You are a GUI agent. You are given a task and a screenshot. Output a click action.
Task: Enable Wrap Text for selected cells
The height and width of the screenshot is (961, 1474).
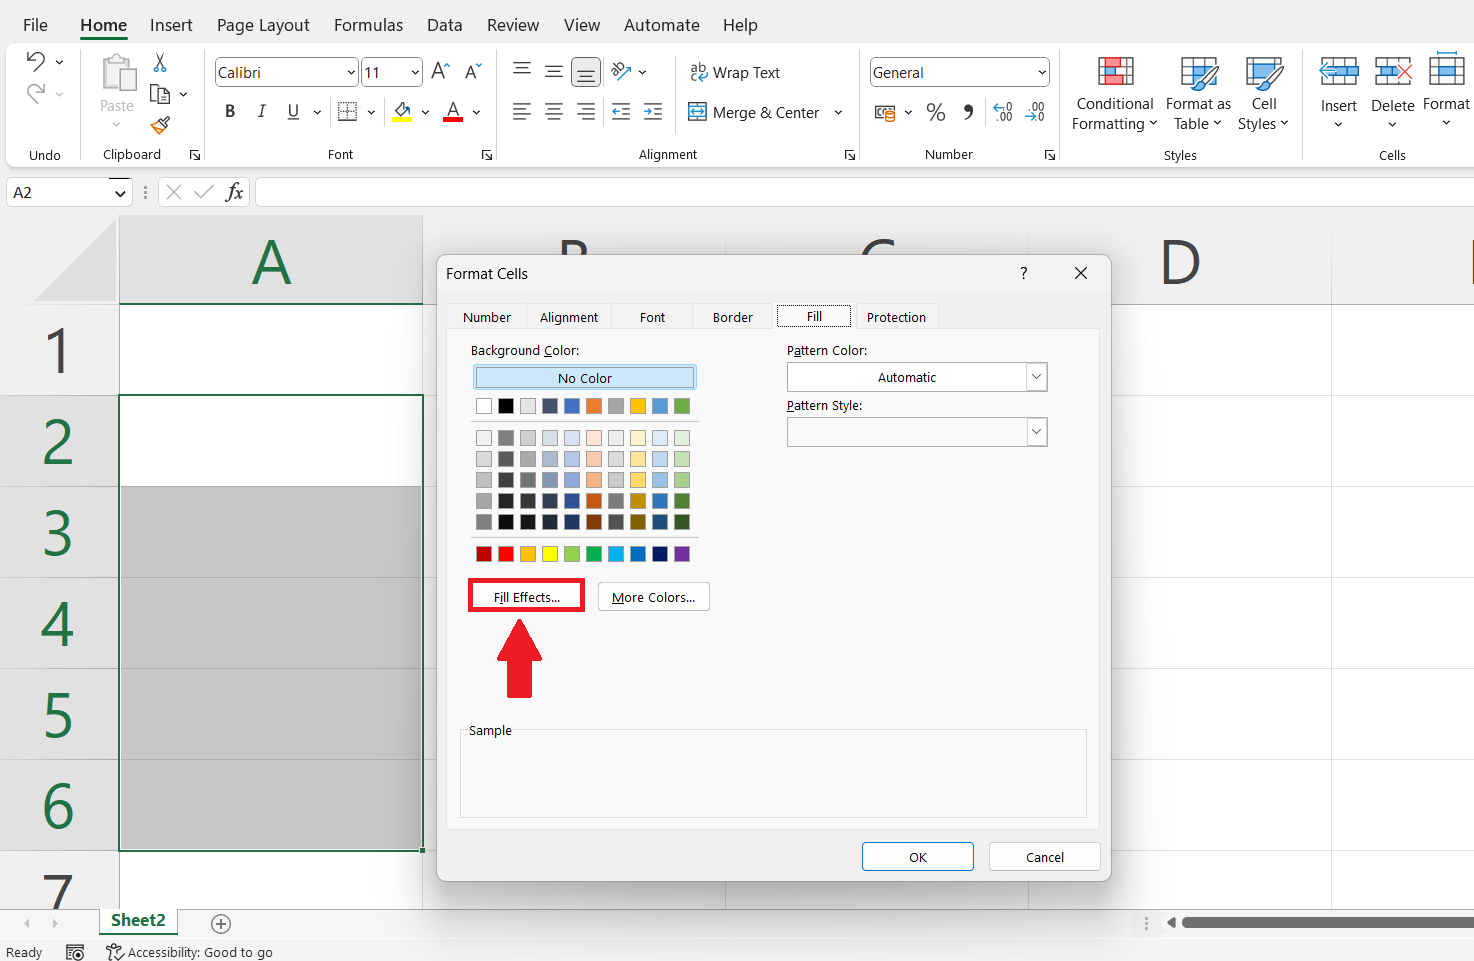point(735,72)
